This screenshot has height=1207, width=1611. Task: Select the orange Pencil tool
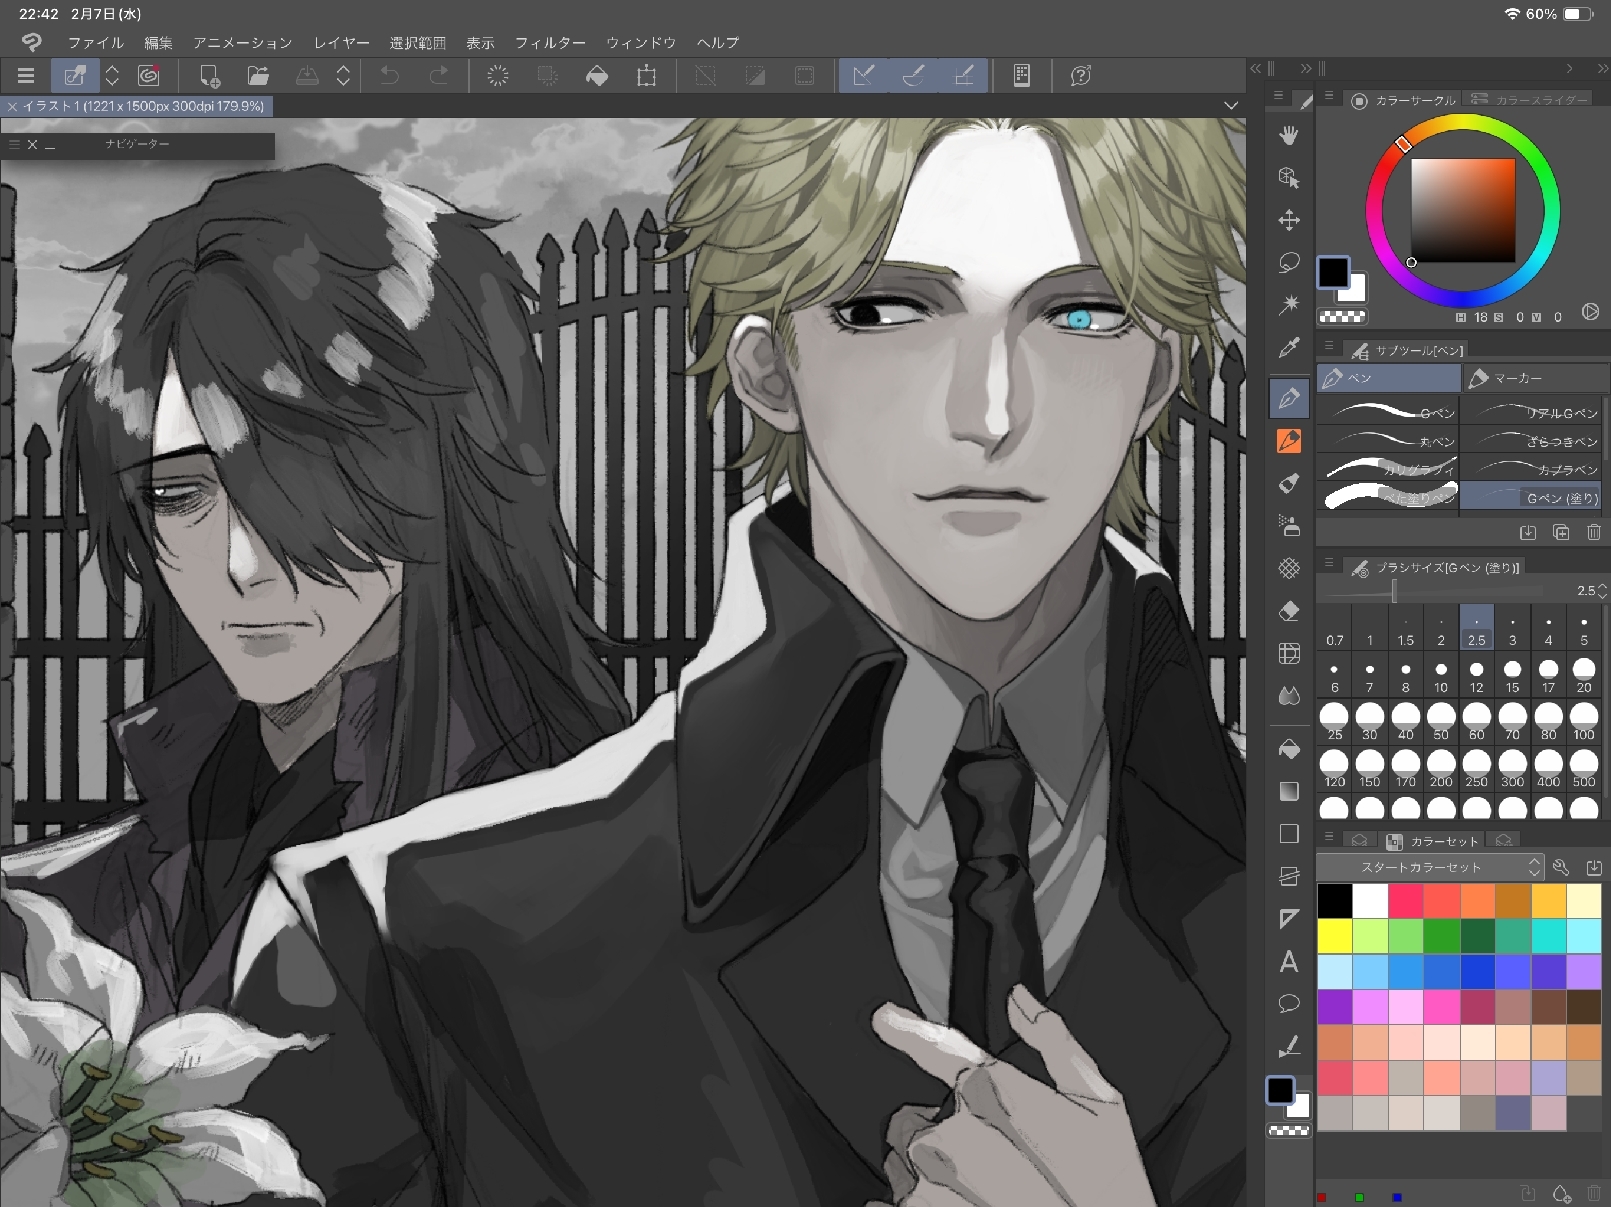point(1289,440)
